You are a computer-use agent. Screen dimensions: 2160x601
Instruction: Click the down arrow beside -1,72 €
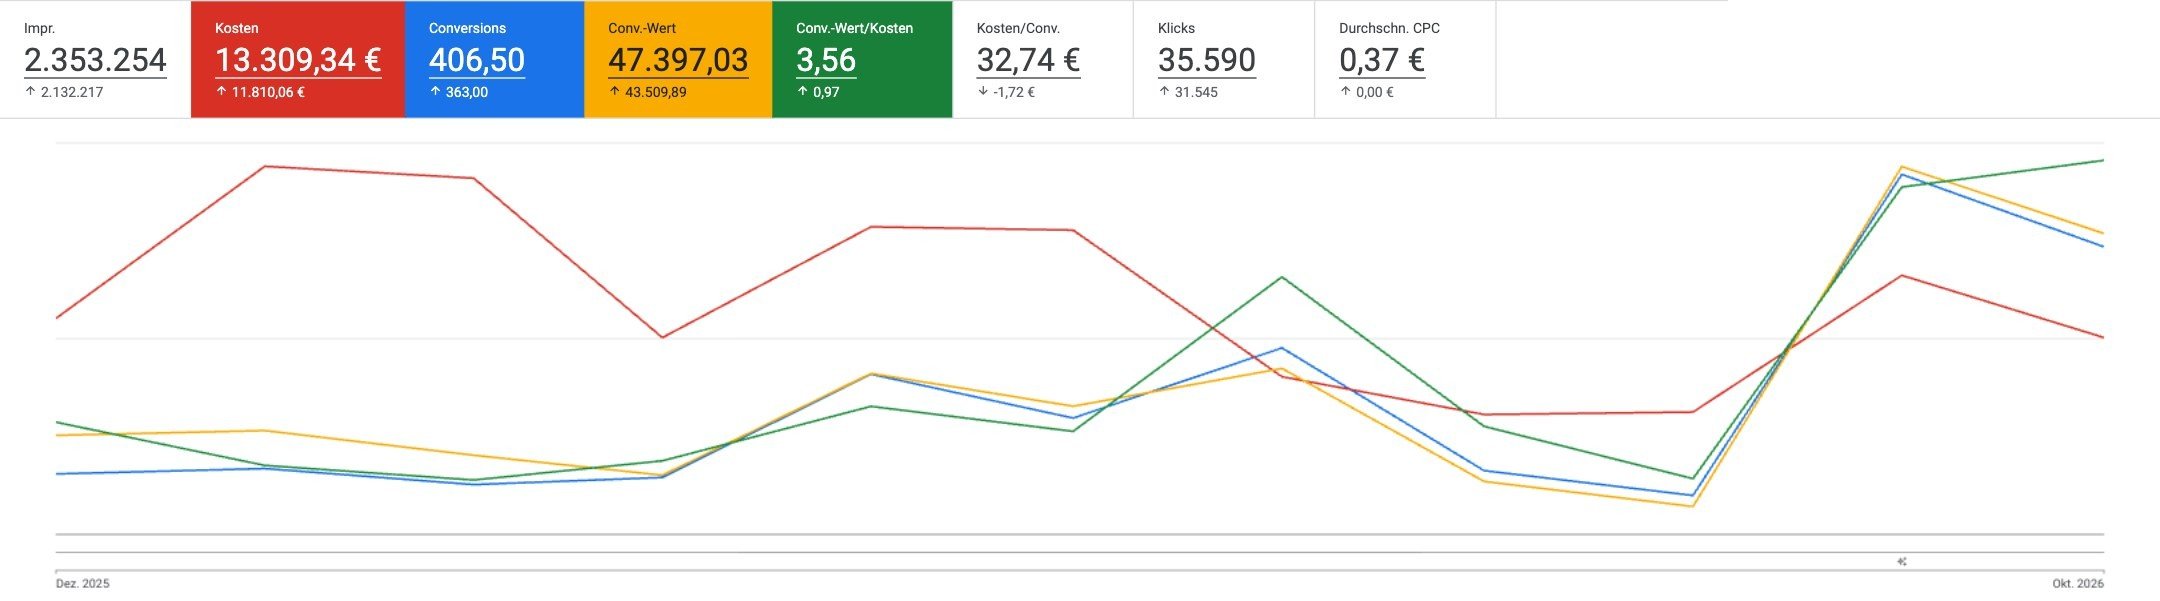coord(983,92)
